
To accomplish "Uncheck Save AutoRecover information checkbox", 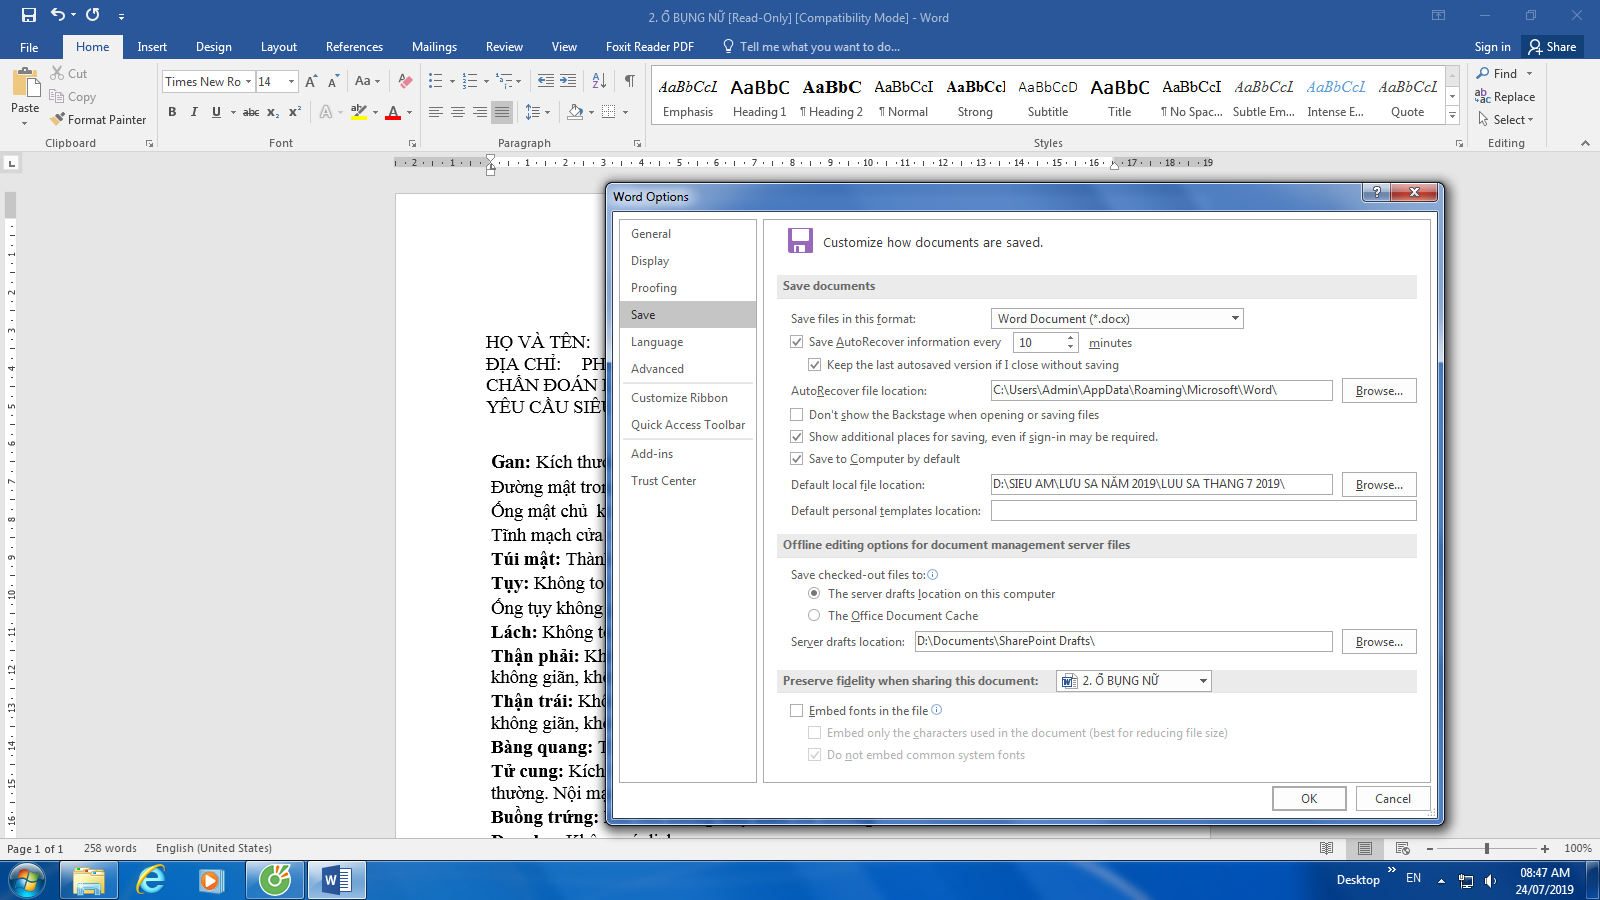I will tap(797, 342).
